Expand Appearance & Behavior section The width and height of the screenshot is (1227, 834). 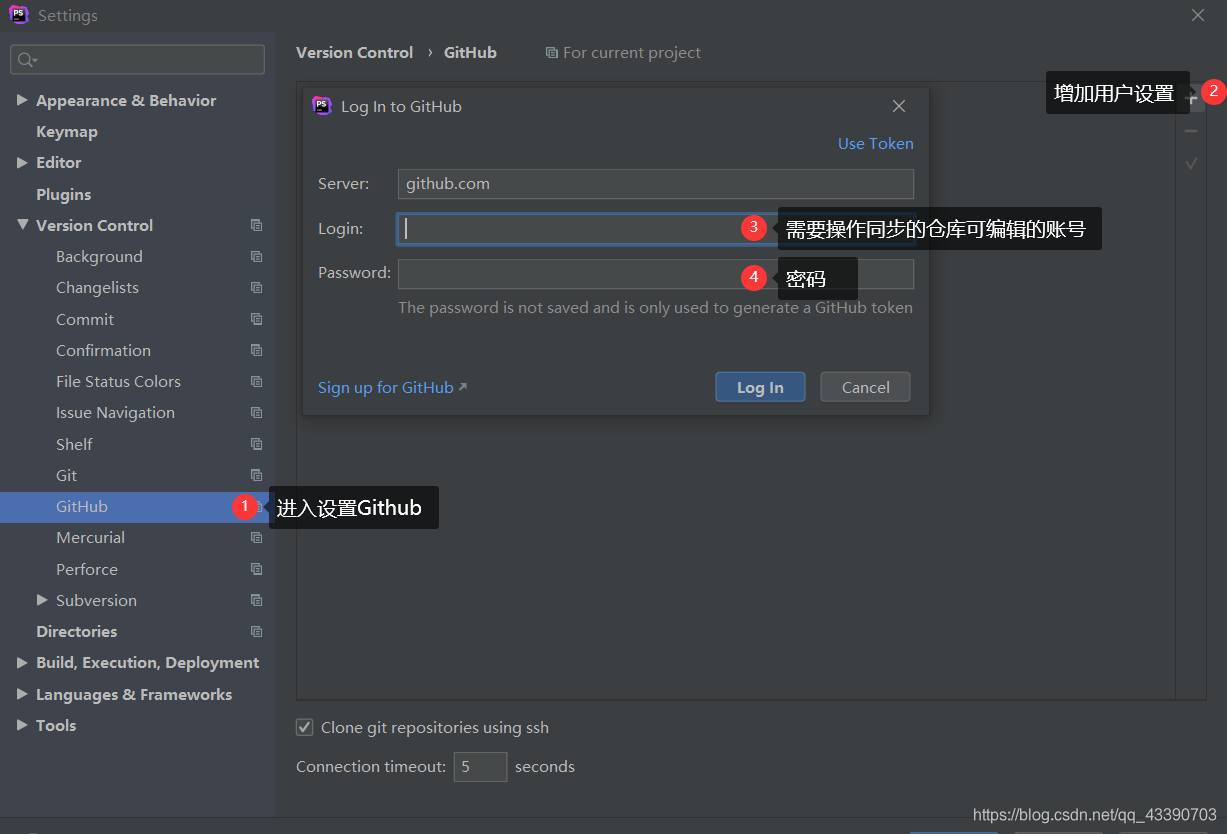[x=22, y=100]
